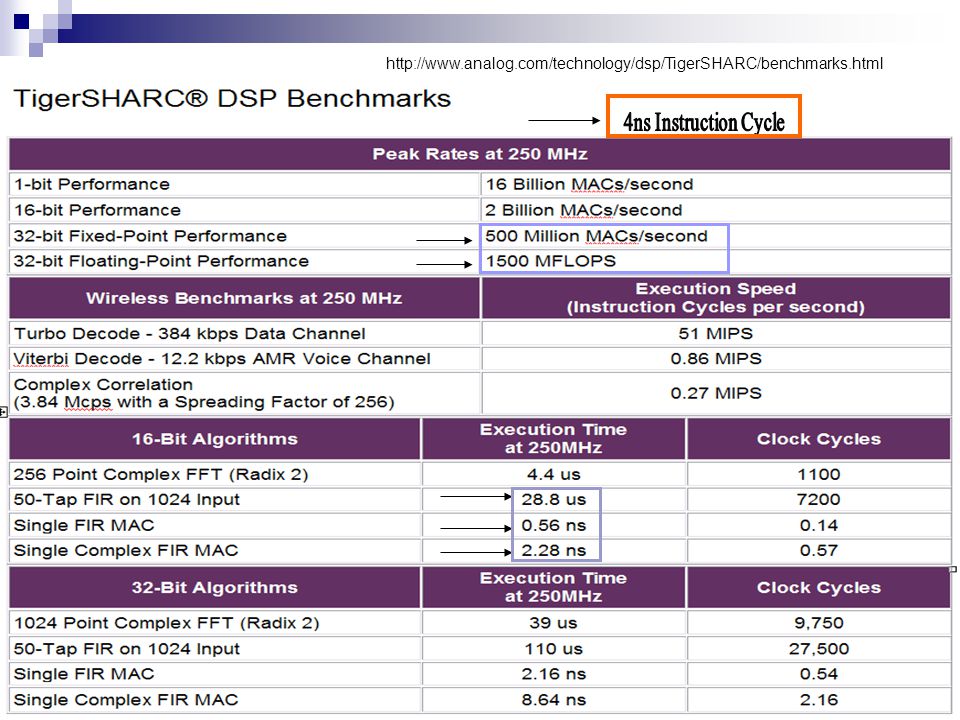Select the 32-bit Fixed-Point Performance label

(150, 236)
